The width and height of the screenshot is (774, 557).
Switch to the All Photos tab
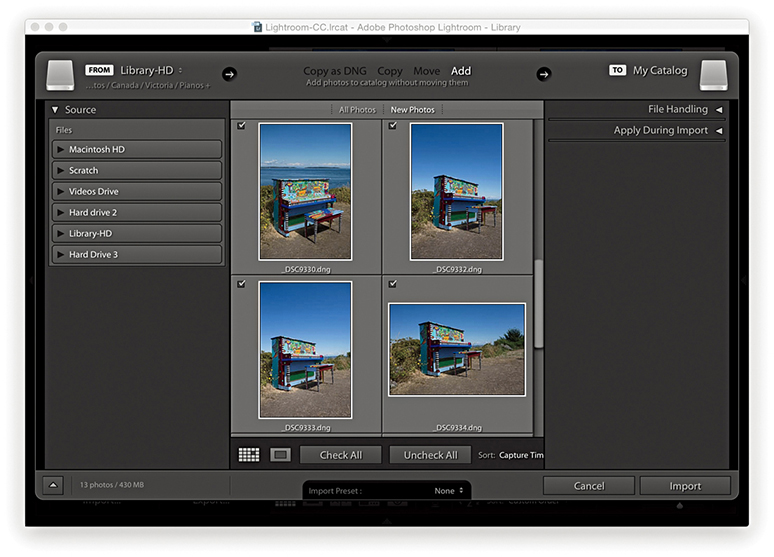pyautogui.click(x=357, y=109)
